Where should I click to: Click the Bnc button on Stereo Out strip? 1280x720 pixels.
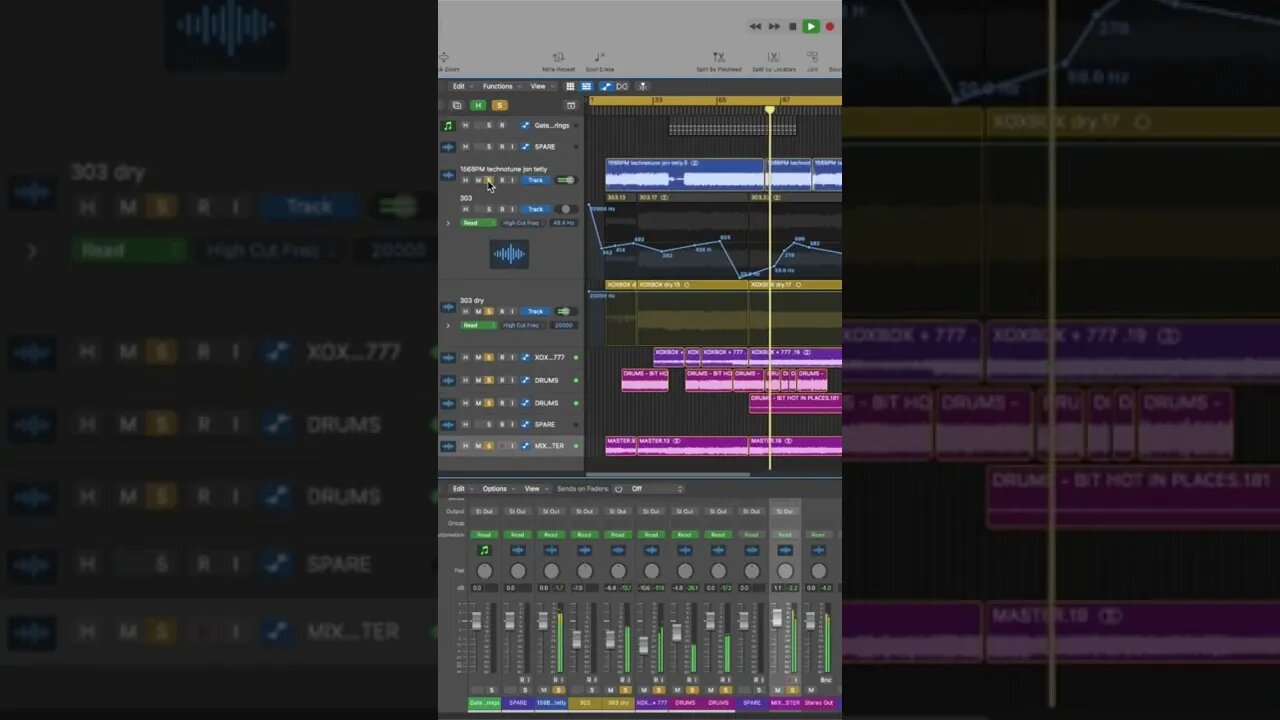click(x=826, y=680)
